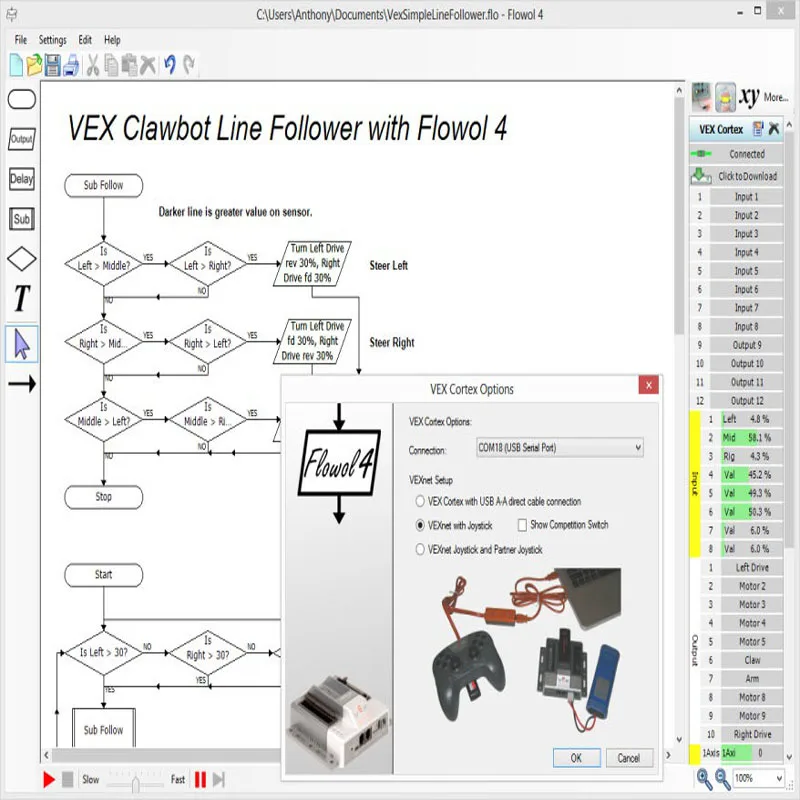This screenshot has height=800, width=800.
Task: Select the Output parallelogram tool
Action: (22, 139)
